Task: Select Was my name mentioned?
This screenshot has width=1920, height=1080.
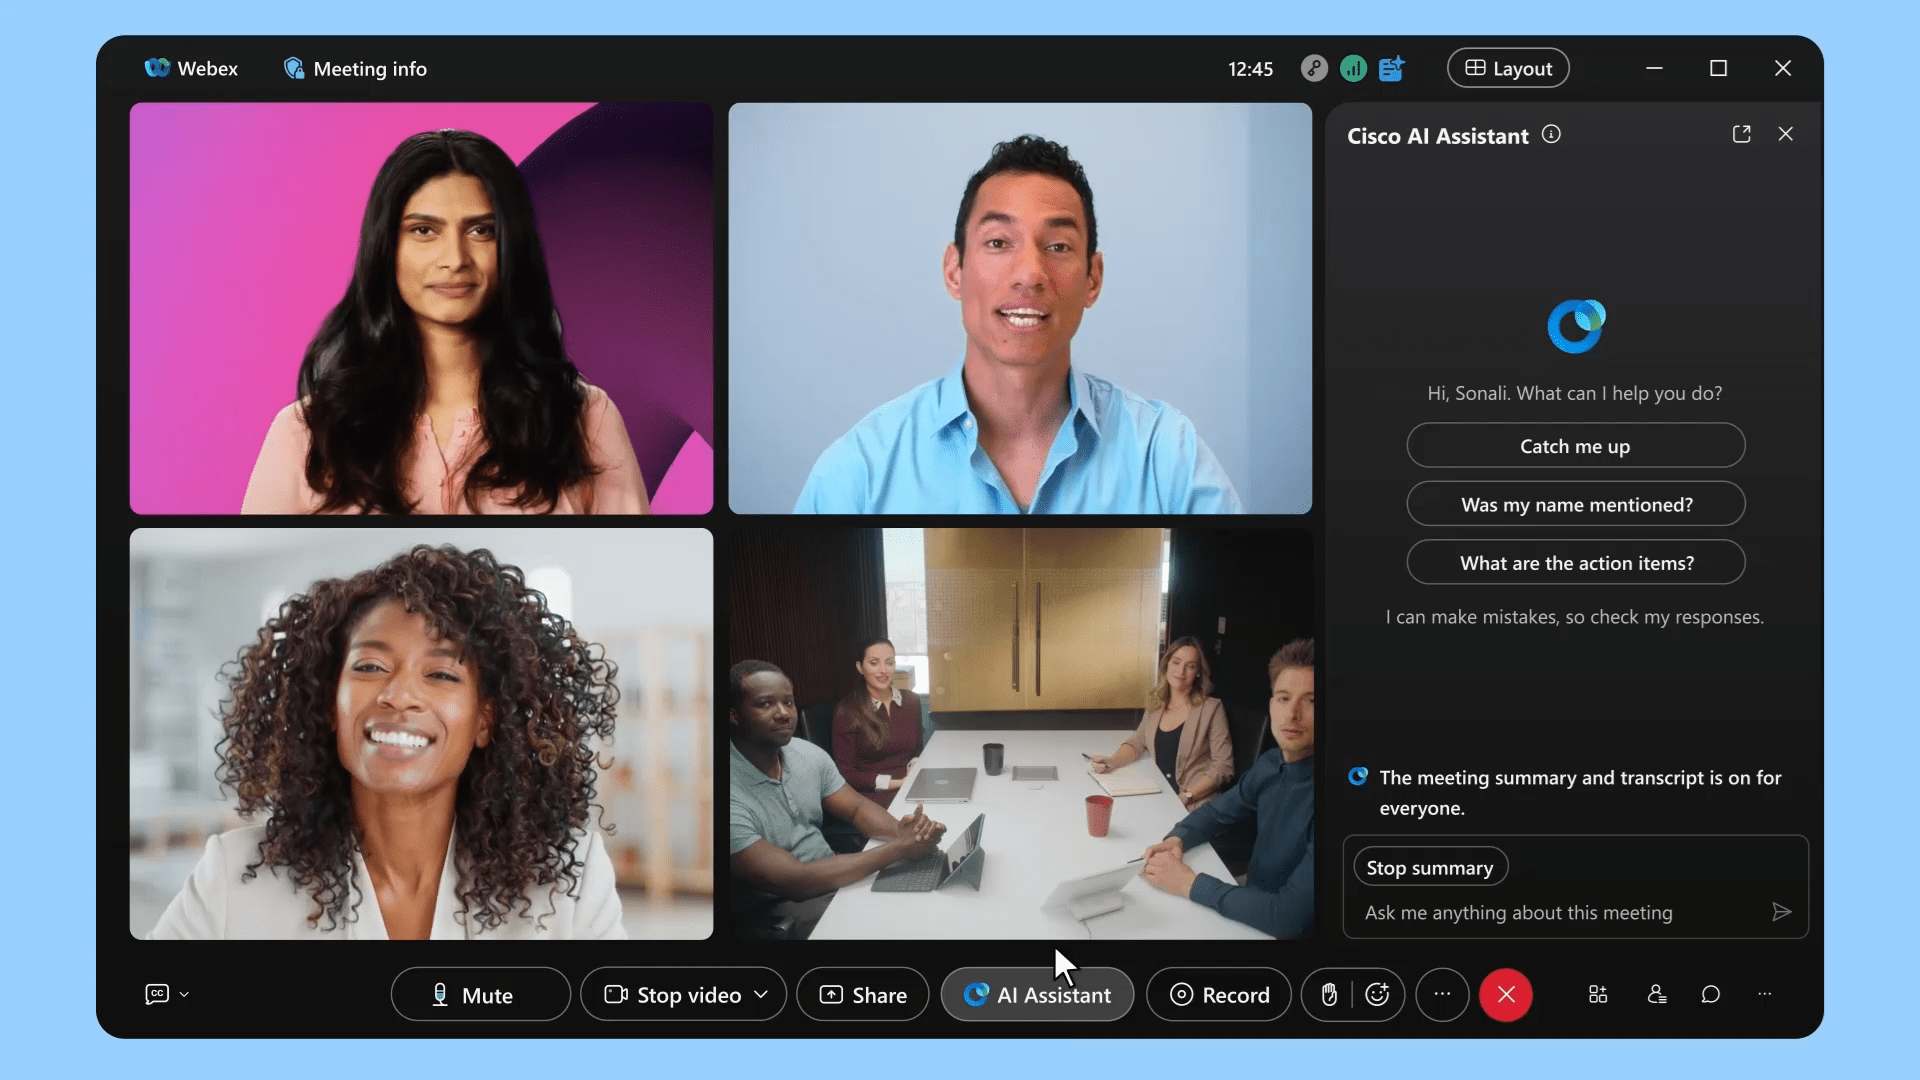Action: click(x=1575, y=504)
